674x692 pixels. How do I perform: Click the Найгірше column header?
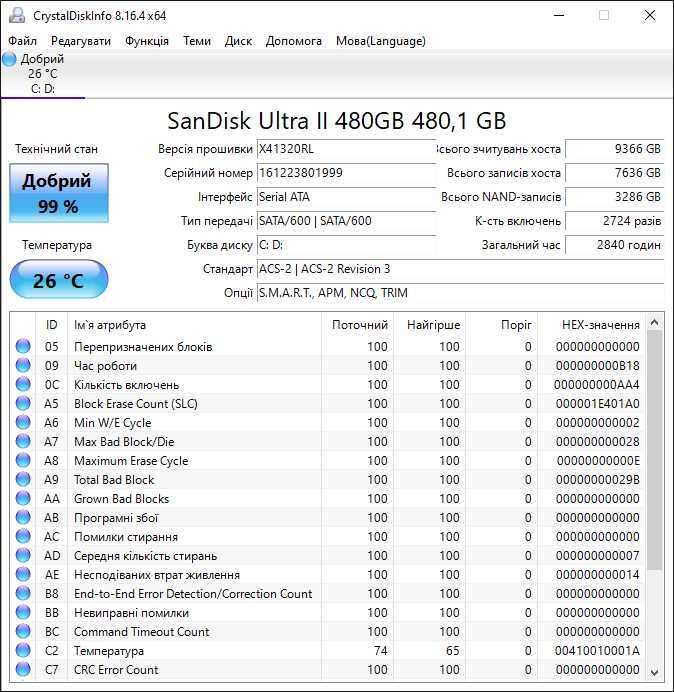click(429, 325)
